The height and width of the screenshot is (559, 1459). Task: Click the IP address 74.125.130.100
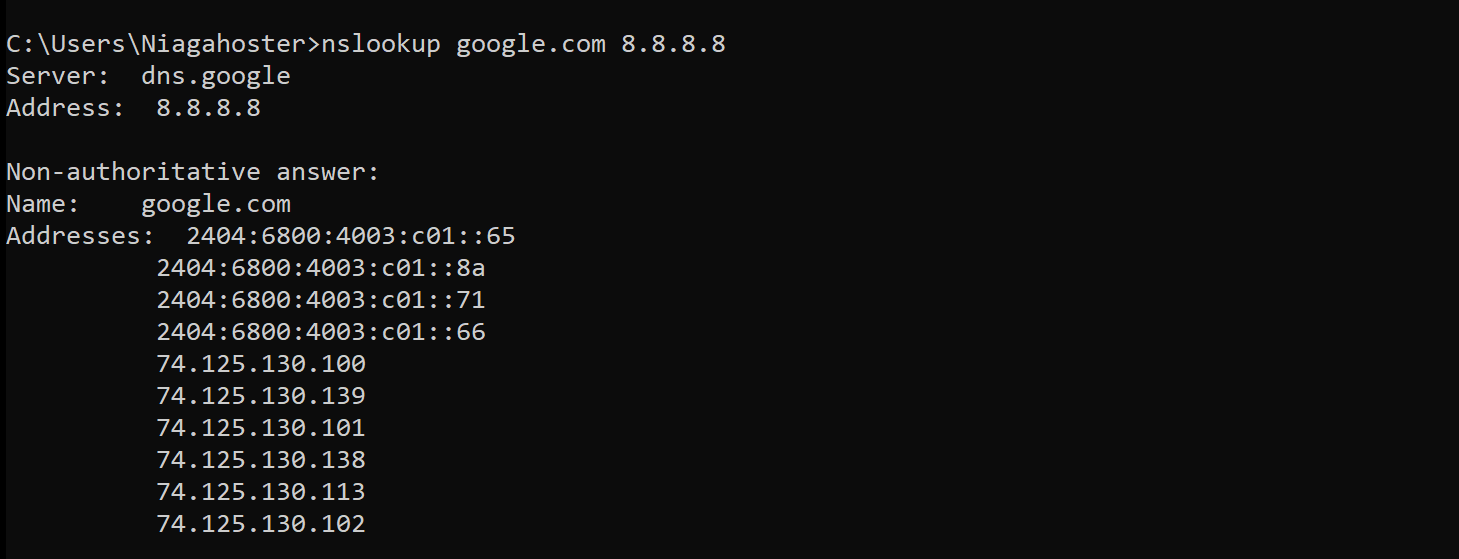coord(260,364)
